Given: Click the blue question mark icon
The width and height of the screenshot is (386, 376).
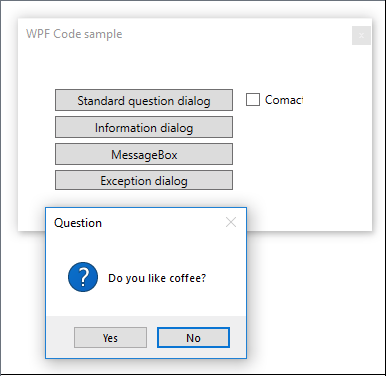Looking at the screenshot, I should pyautogui.click(x=83, y=277).
